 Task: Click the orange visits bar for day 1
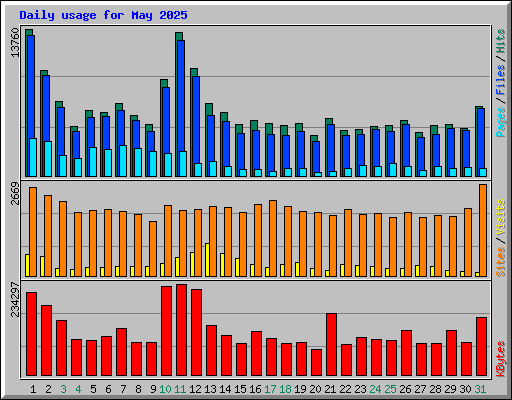33,232
